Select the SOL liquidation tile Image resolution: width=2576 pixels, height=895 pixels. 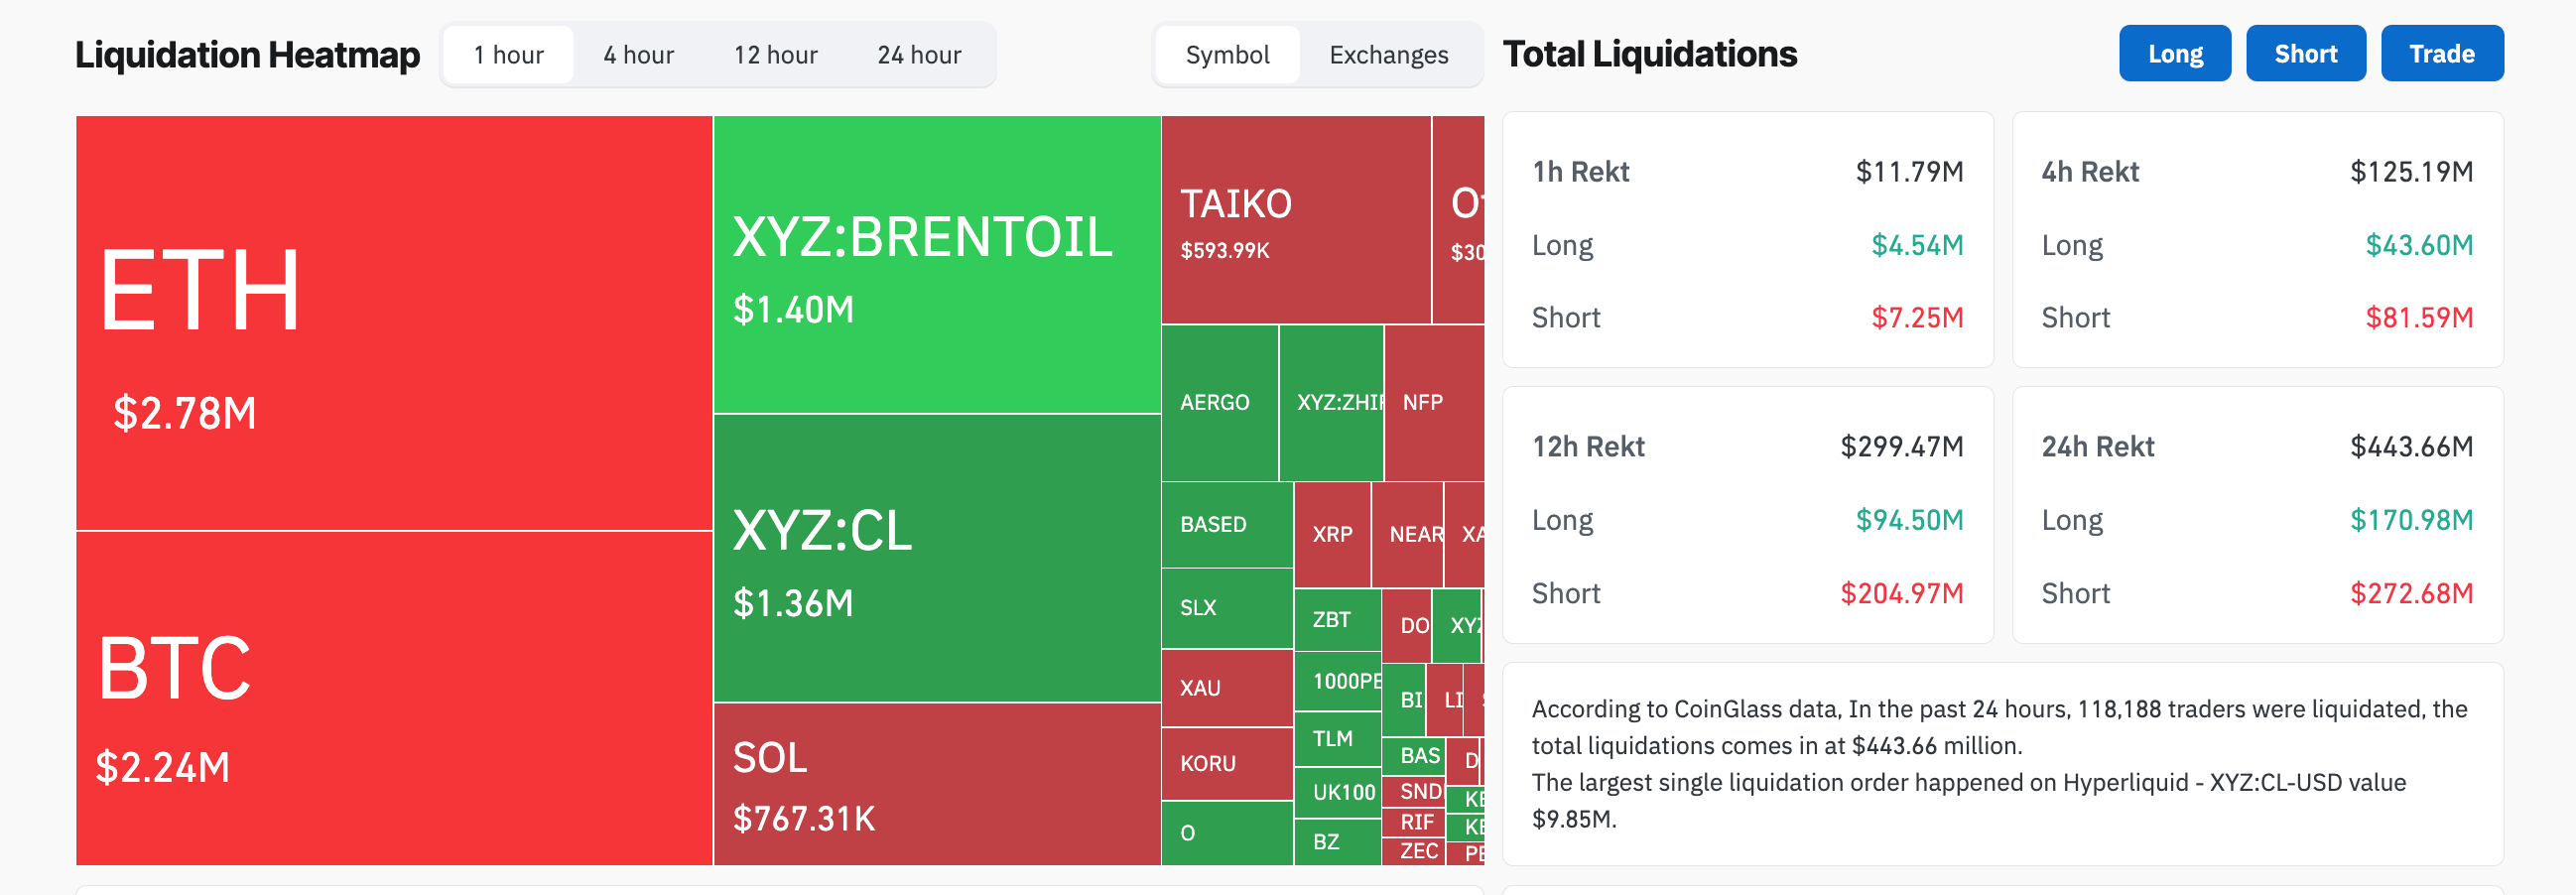tap(937, 784)
